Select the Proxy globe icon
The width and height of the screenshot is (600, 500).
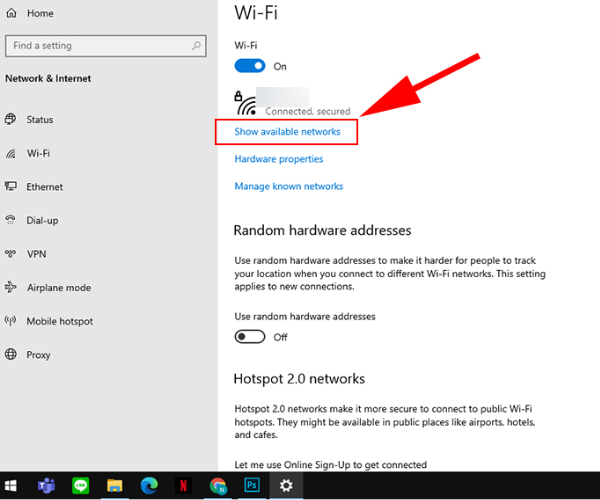click(10, 354)
